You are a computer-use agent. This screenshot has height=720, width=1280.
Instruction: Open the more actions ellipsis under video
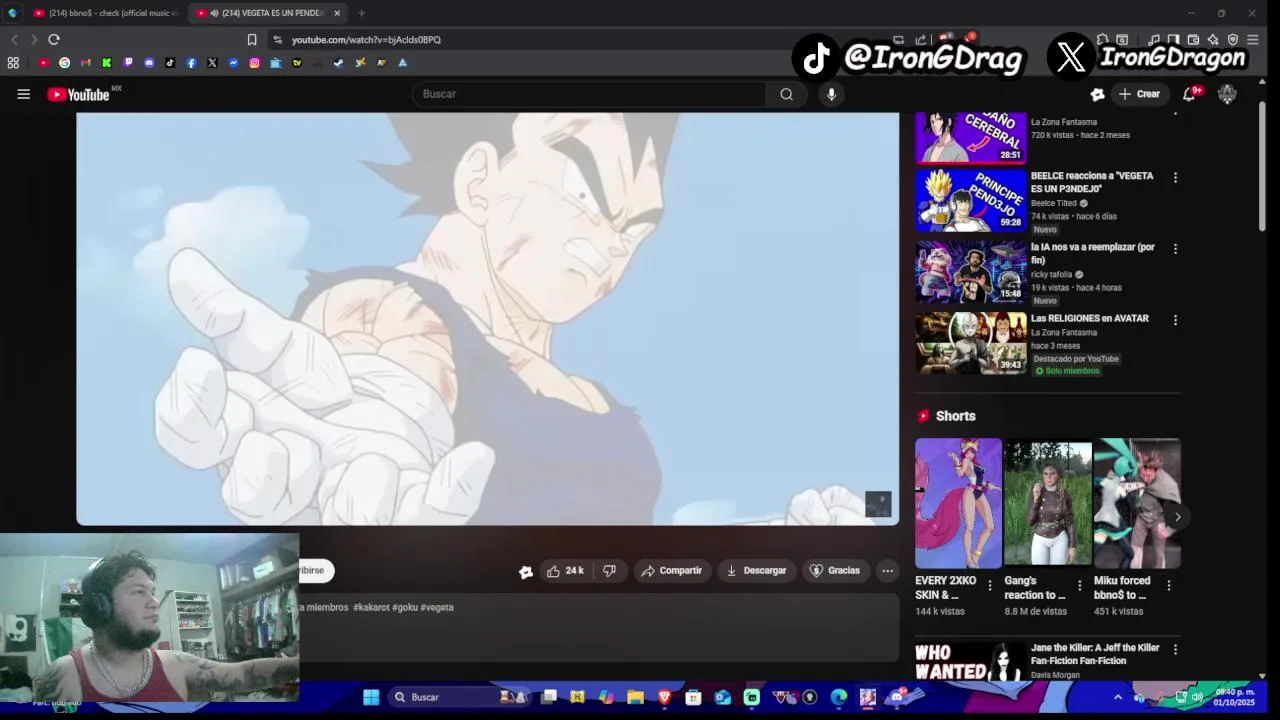887,571
